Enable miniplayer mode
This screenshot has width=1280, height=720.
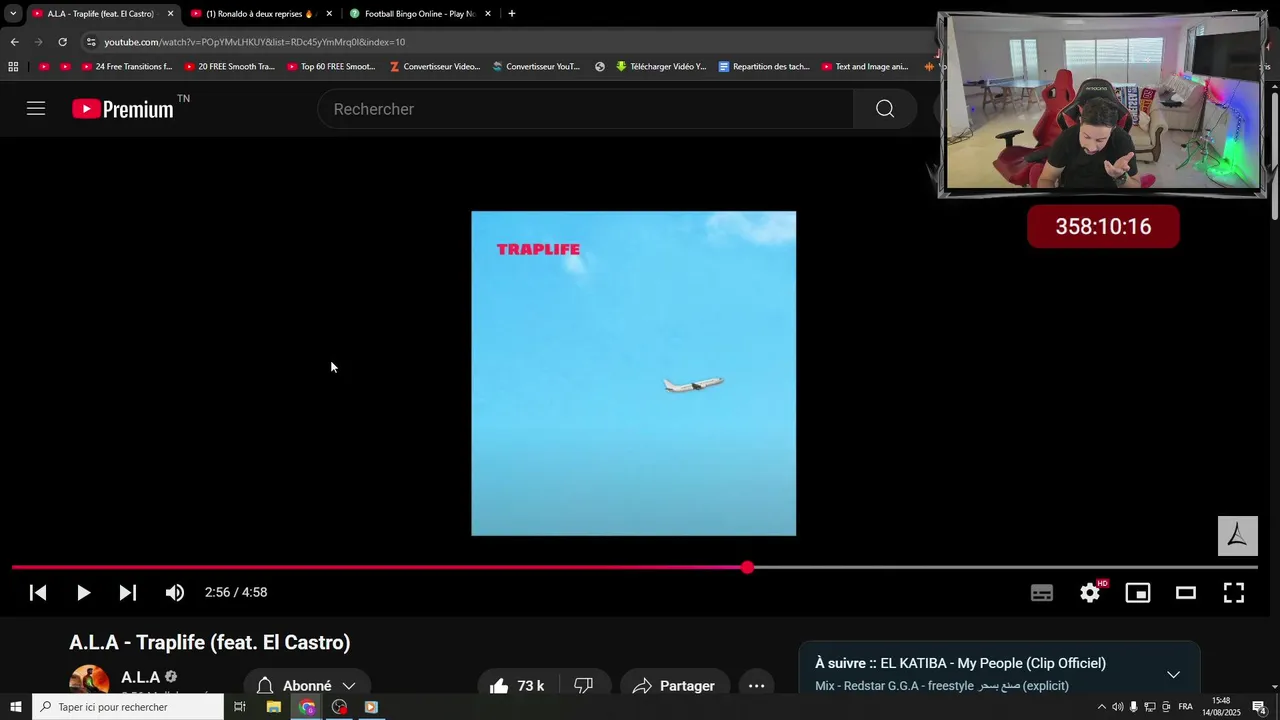click(x=1138, y=592)
